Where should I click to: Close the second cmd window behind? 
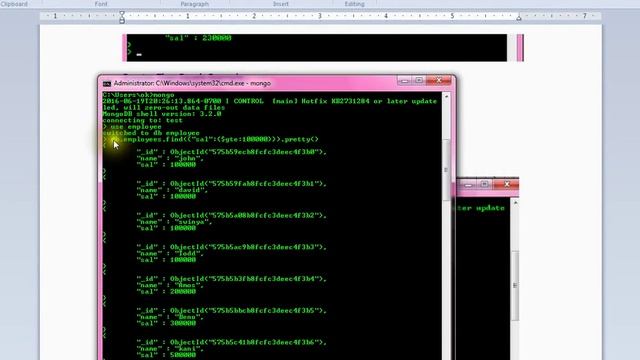[507, 184]
